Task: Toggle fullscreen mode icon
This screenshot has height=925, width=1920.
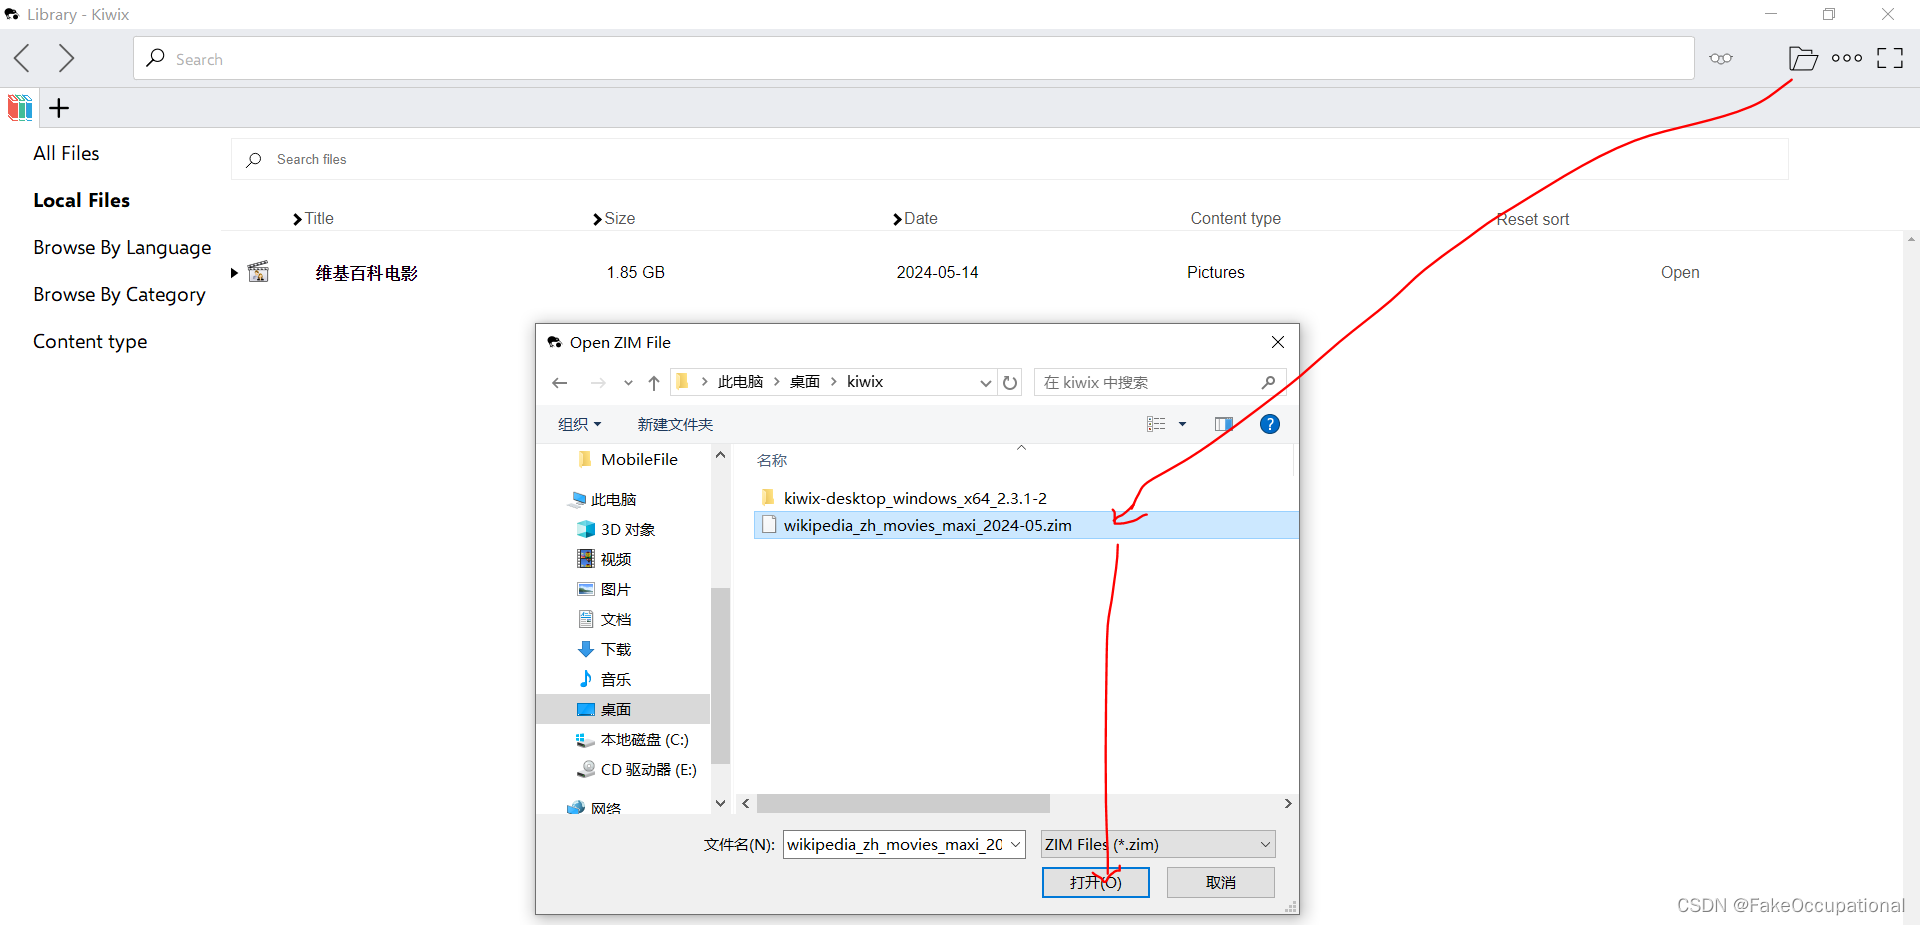Action: (1890, 58)
